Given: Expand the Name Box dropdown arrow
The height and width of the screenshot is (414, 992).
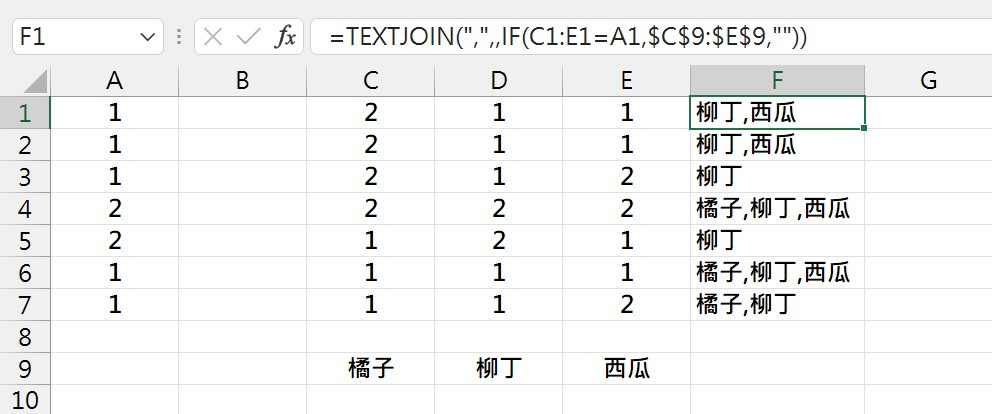Looking at the screenshot, I should [147, 37].
